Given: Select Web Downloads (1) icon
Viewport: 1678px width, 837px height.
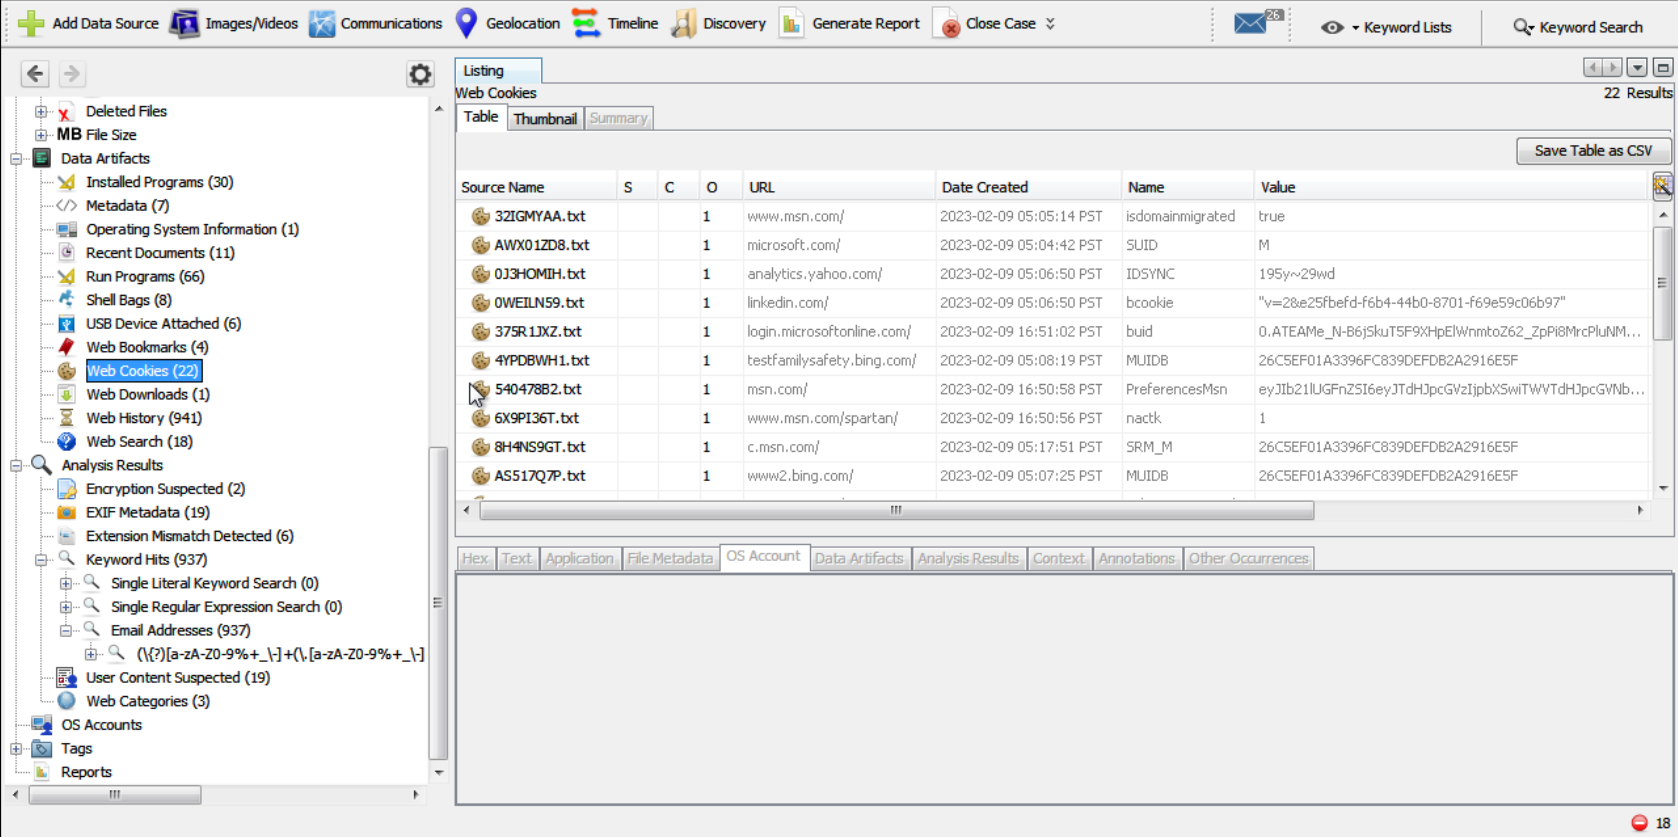Looking at the screenshot, I should pyautogui.click(x=67, y=394).
